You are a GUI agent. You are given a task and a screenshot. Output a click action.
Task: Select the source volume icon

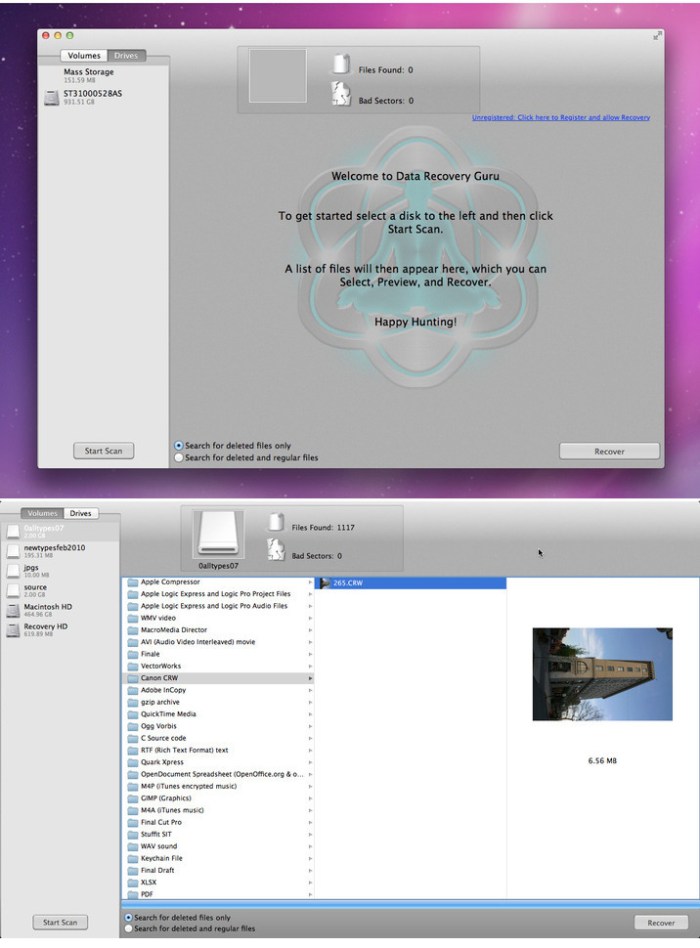(13, 590)
